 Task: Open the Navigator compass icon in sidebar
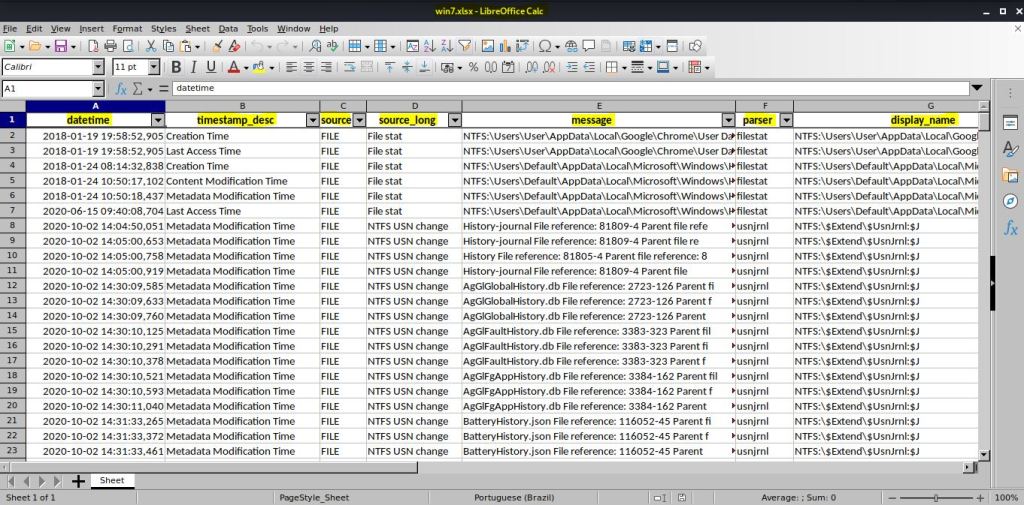[1010, 202]
